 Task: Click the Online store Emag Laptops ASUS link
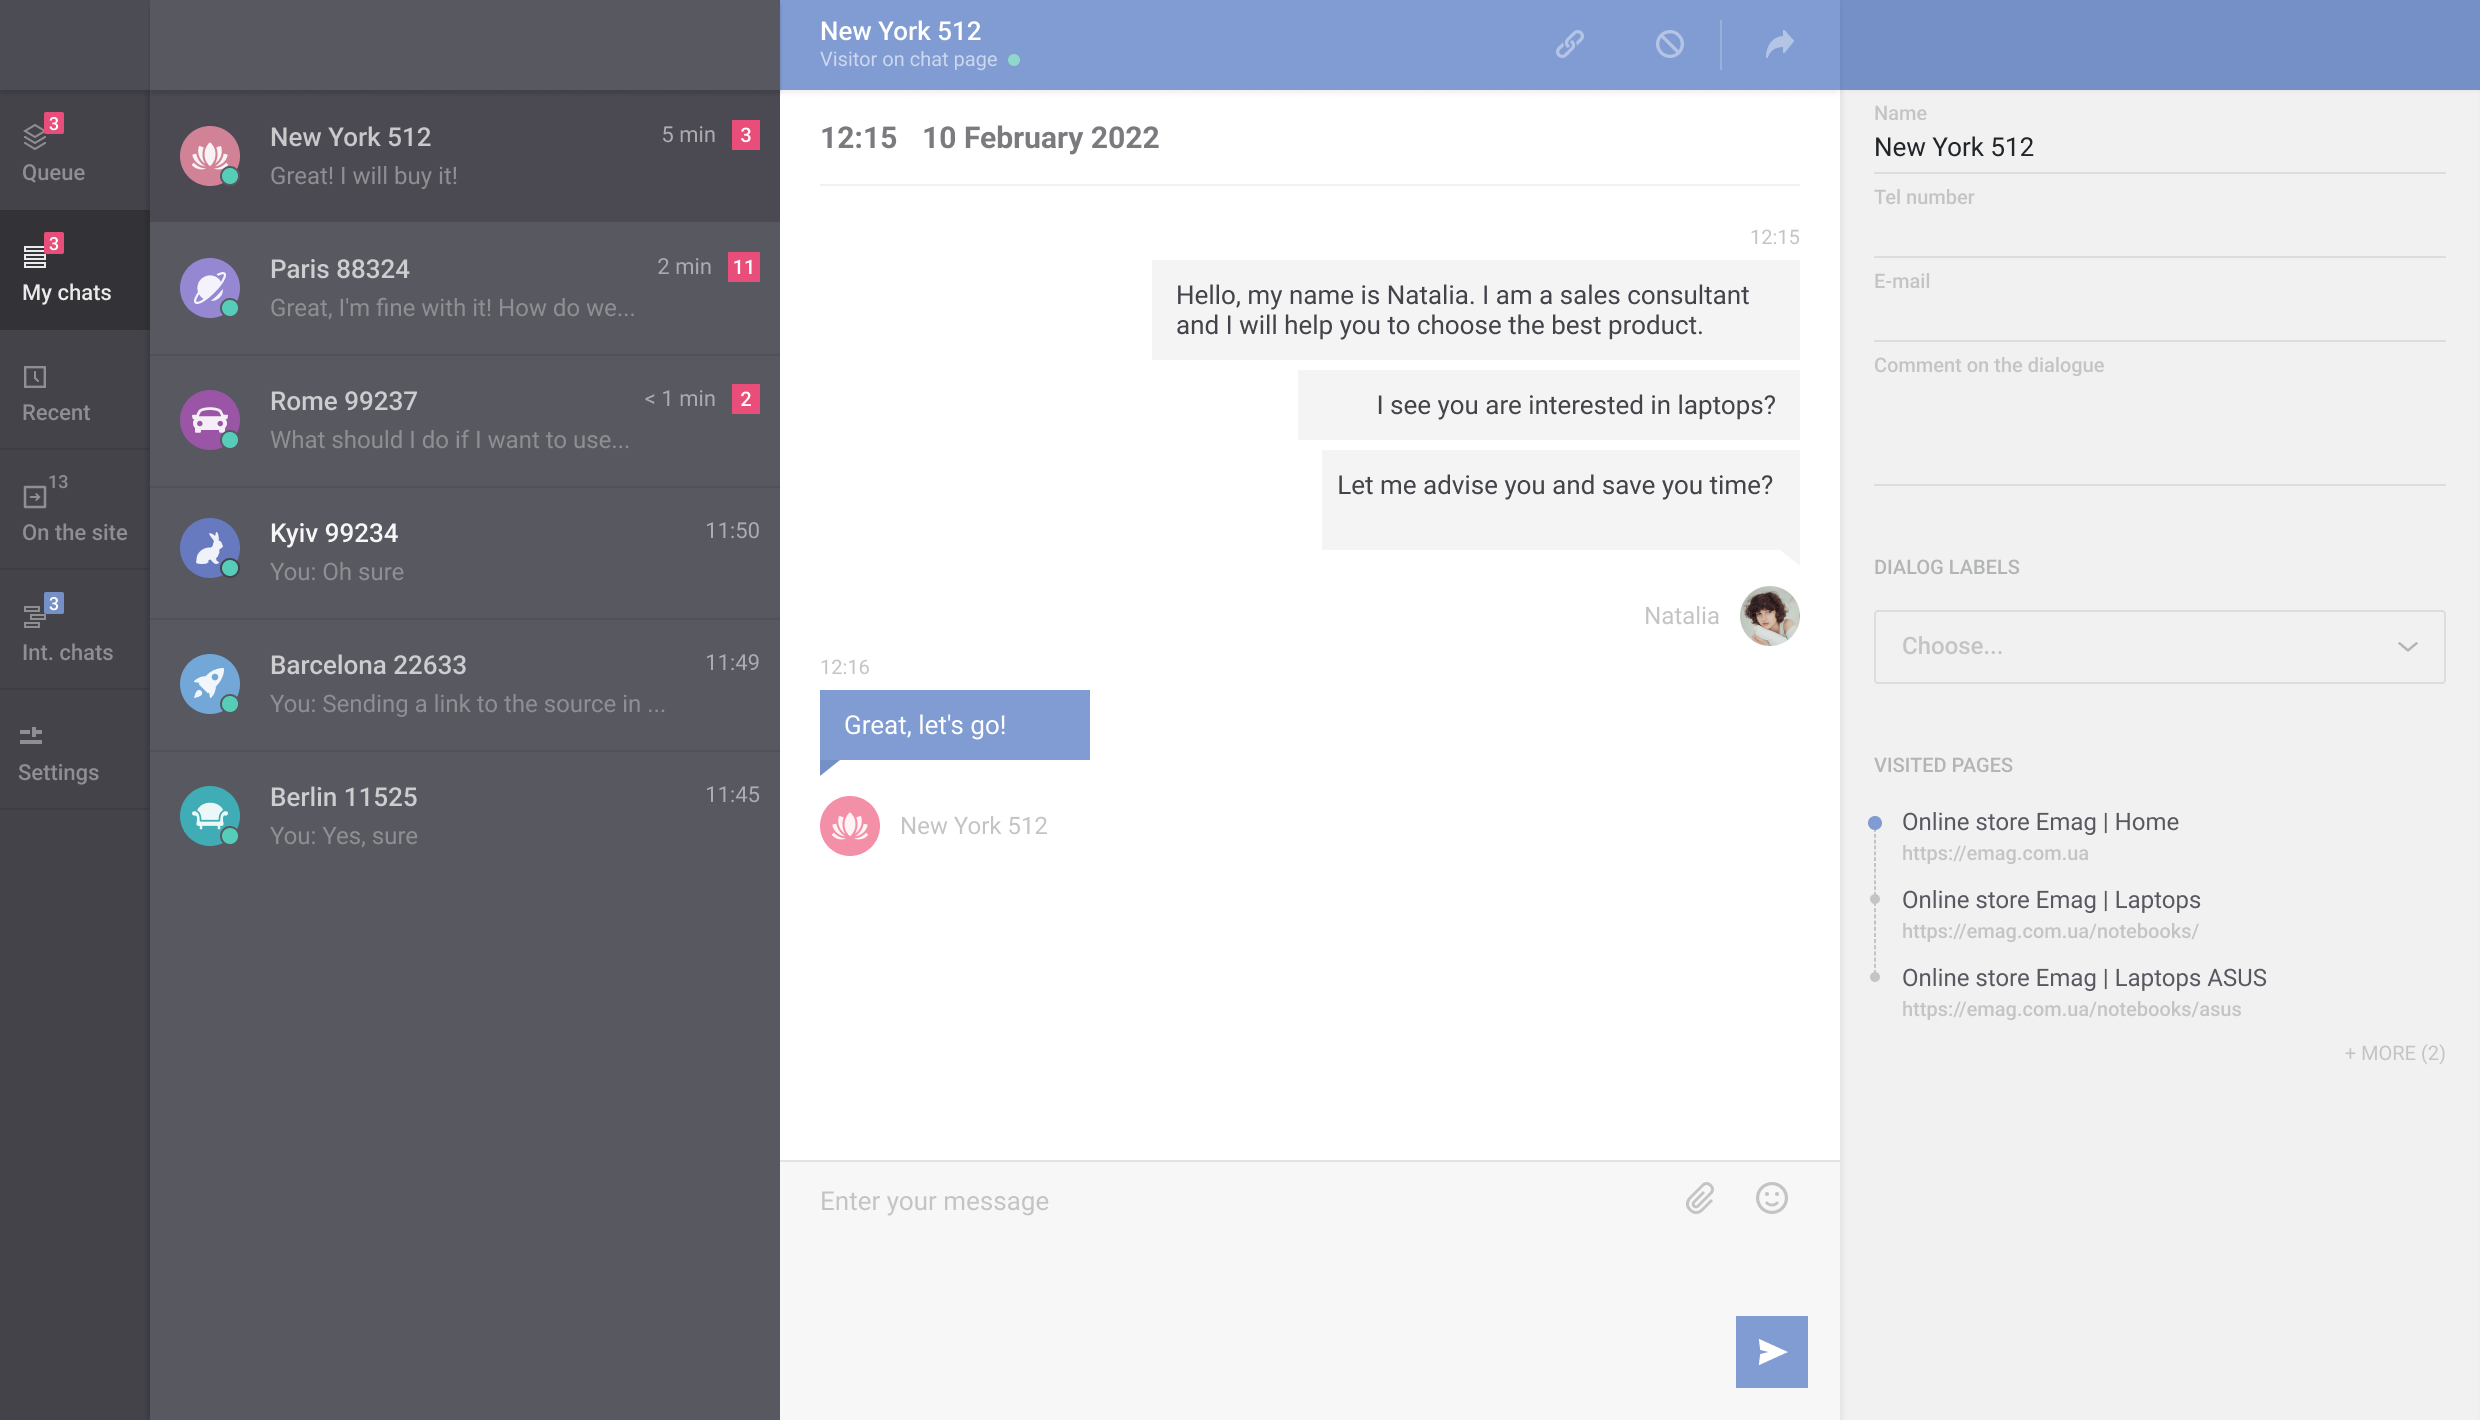pyautogui.click(x=2083, y=977)
